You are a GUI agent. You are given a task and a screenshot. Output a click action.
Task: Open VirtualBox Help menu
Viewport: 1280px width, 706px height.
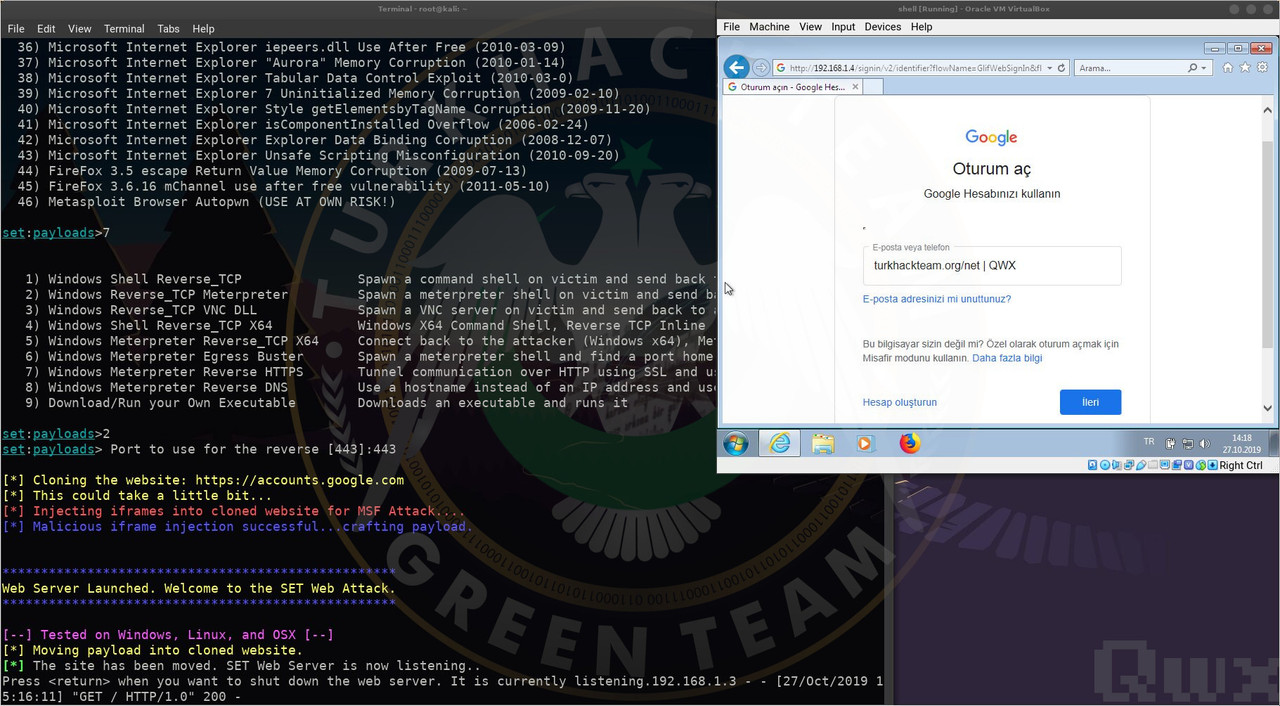[x=922, y=27]
